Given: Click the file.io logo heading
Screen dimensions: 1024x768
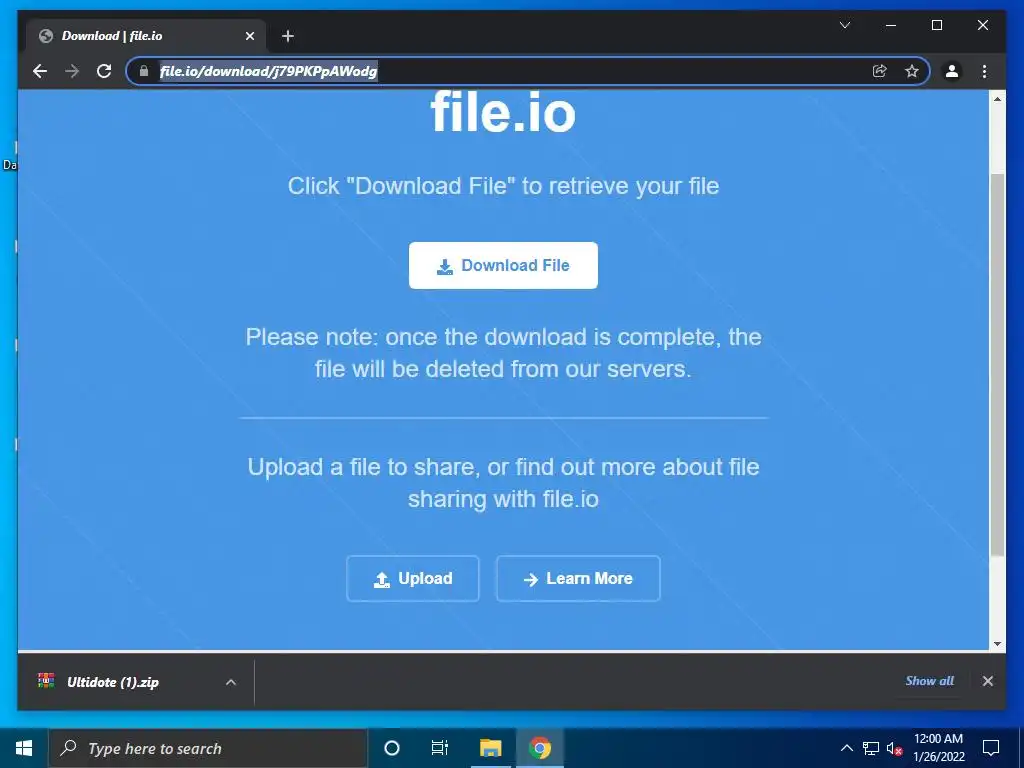Looking at the screenshot, I should [503, 112].
